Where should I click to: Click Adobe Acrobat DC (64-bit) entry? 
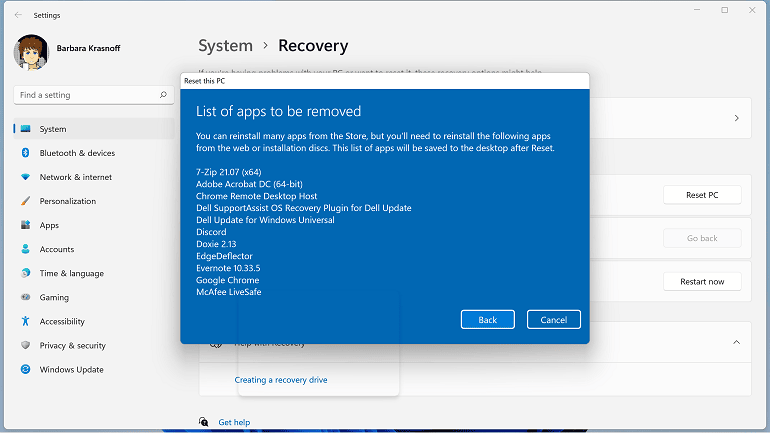[x=249, y=184]
